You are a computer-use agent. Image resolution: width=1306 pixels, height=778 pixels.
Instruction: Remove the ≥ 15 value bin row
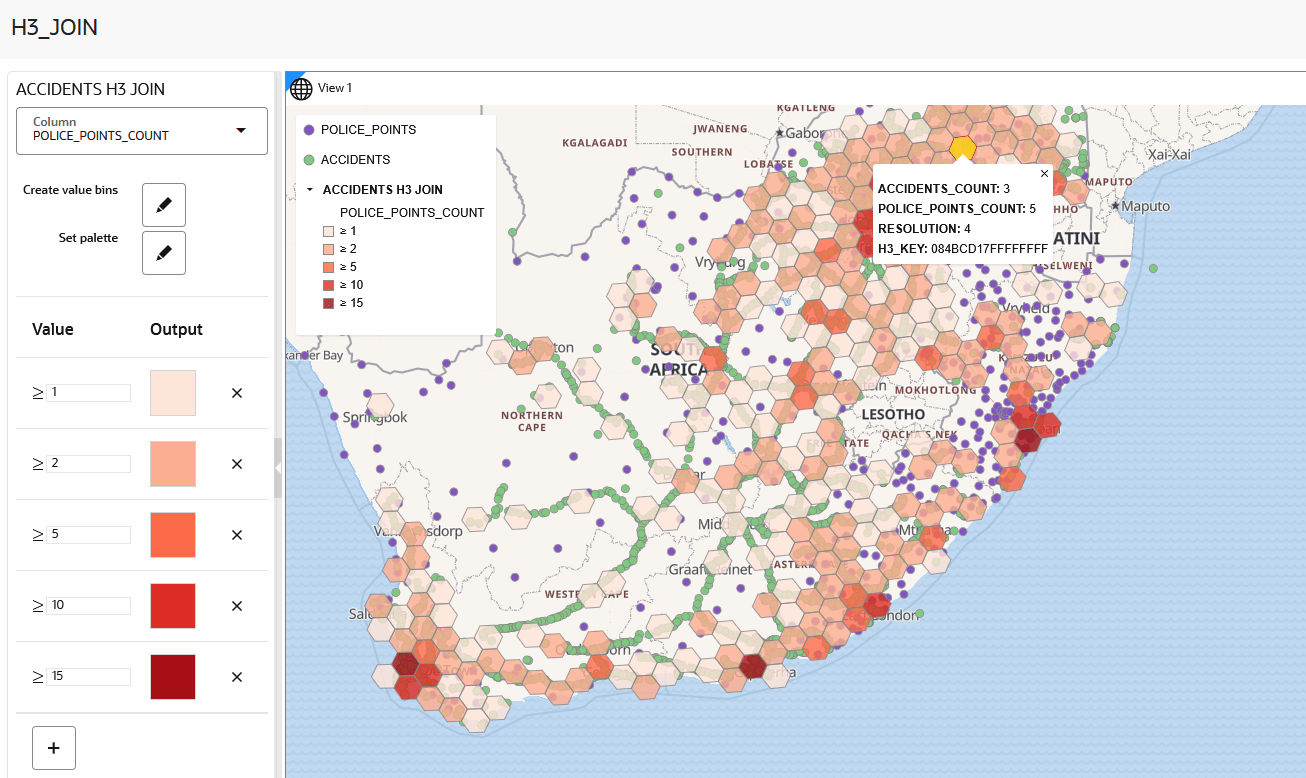pyautogui.click(x=237, y=677)
